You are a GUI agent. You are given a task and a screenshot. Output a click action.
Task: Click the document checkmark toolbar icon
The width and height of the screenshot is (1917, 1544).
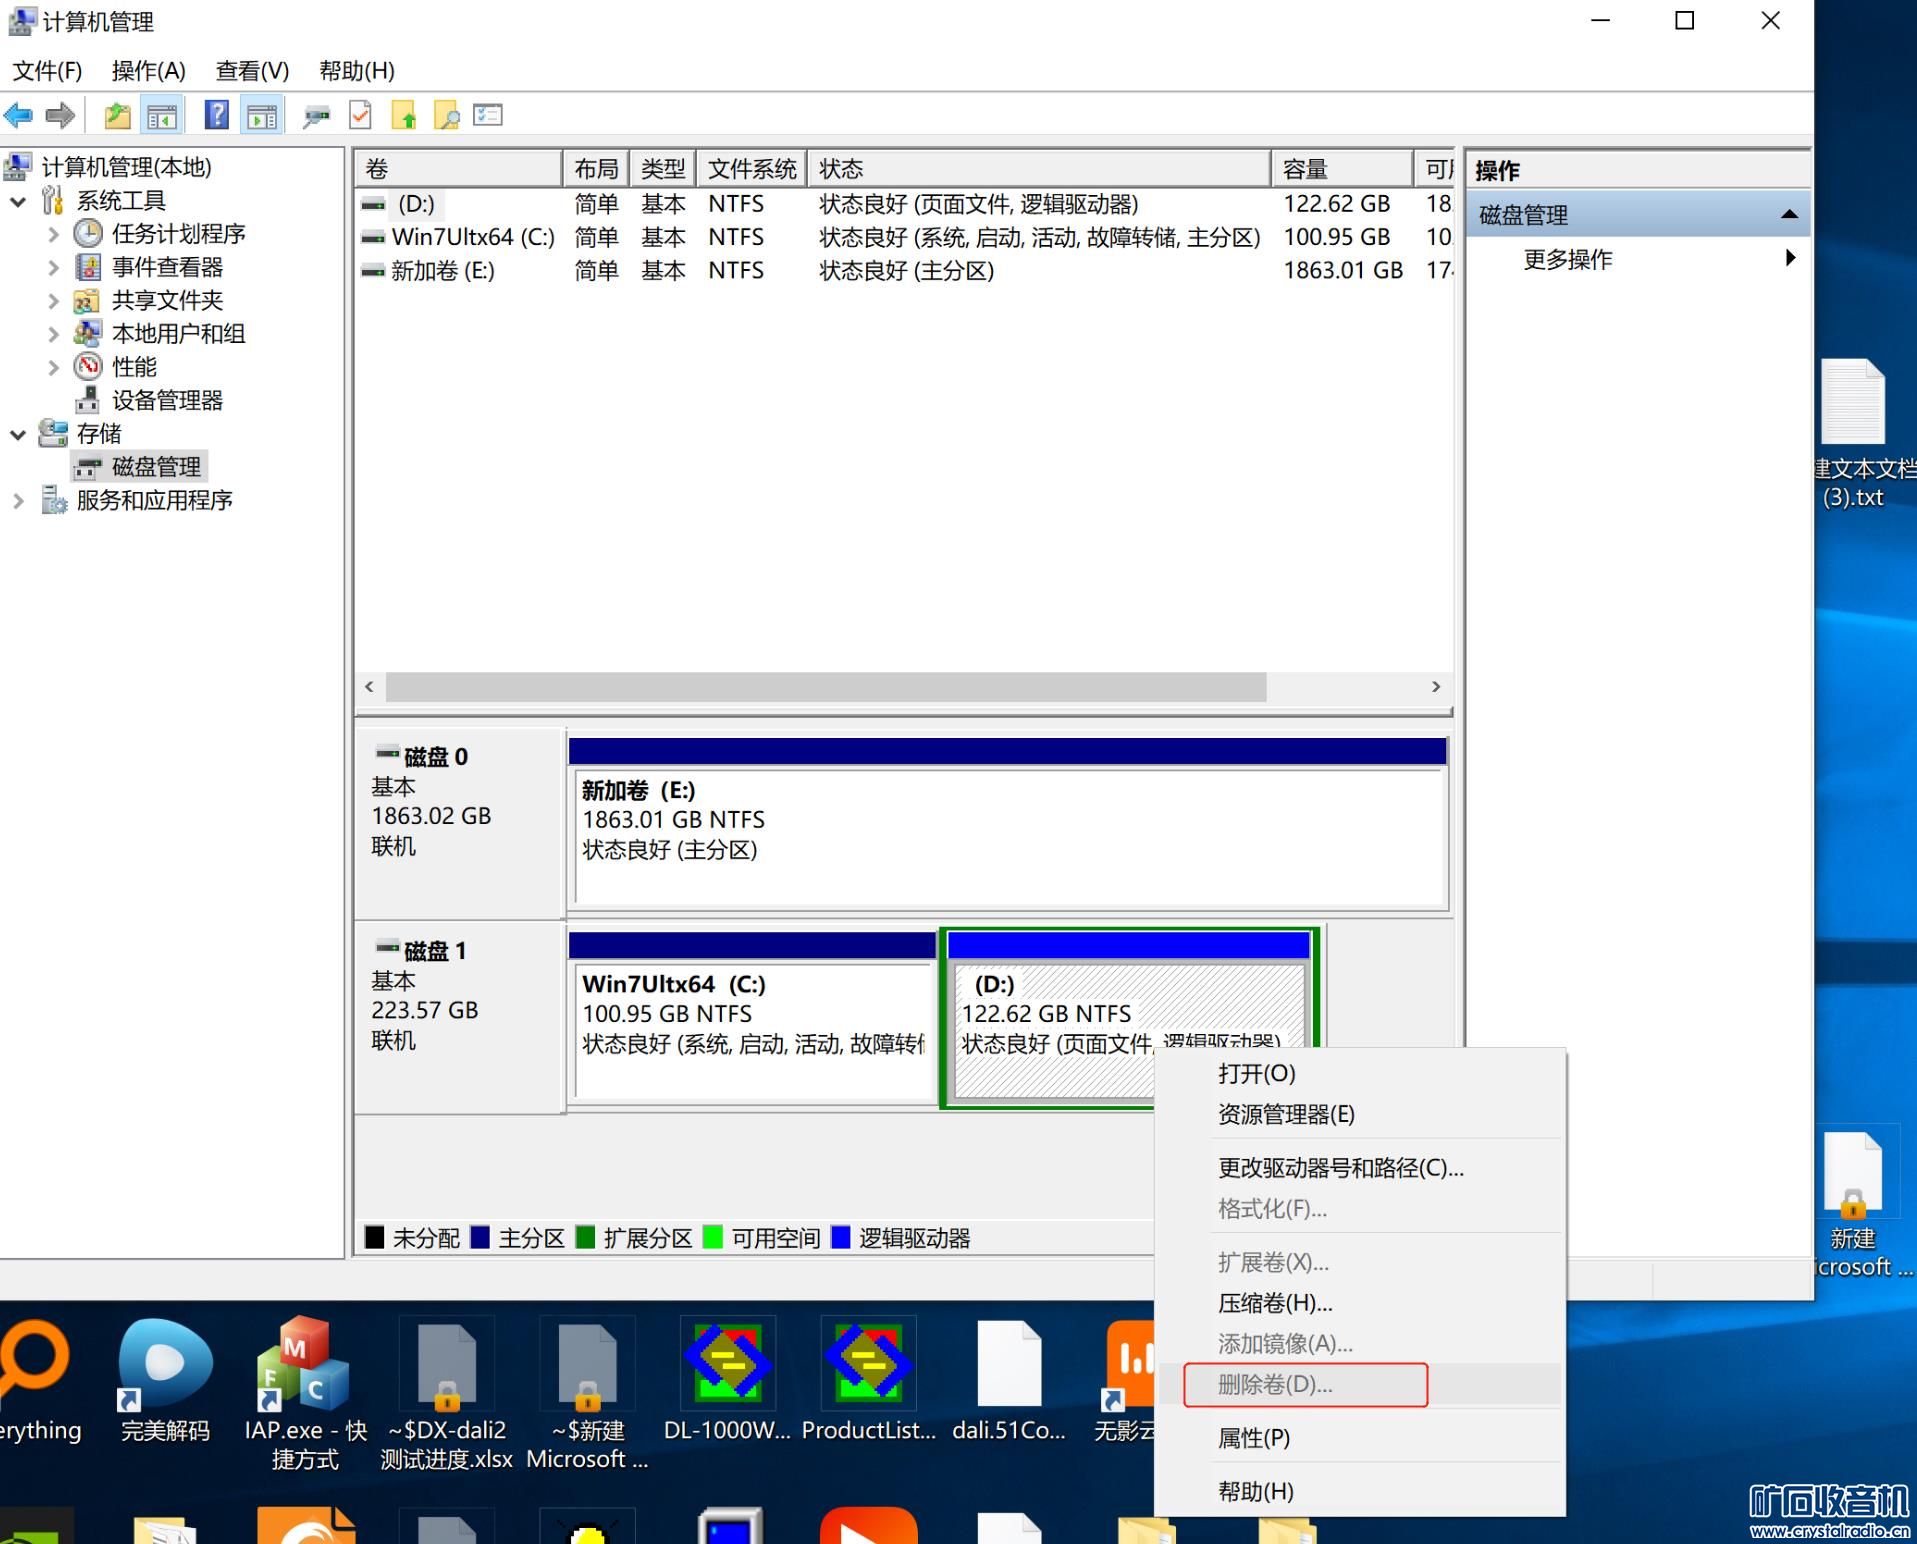360,116
